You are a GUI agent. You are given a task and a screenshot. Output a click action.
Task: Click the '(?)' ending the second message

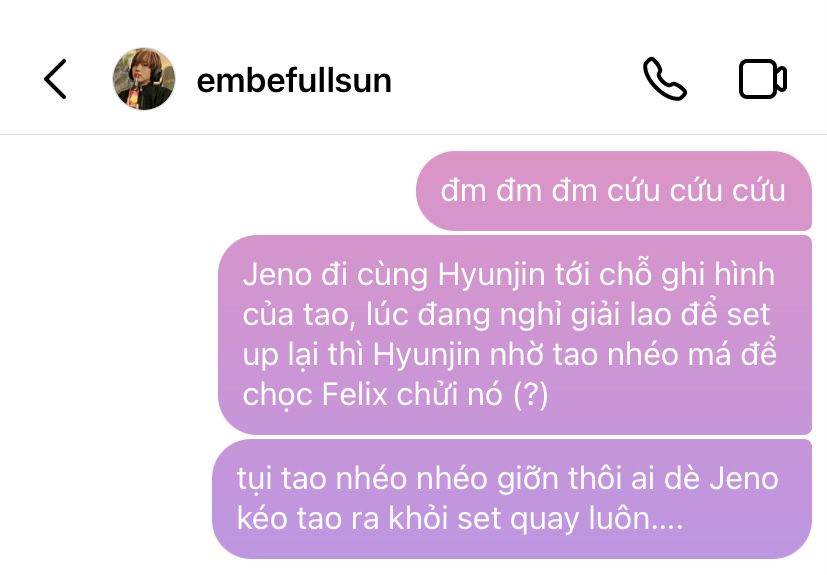tap(531, 395)
